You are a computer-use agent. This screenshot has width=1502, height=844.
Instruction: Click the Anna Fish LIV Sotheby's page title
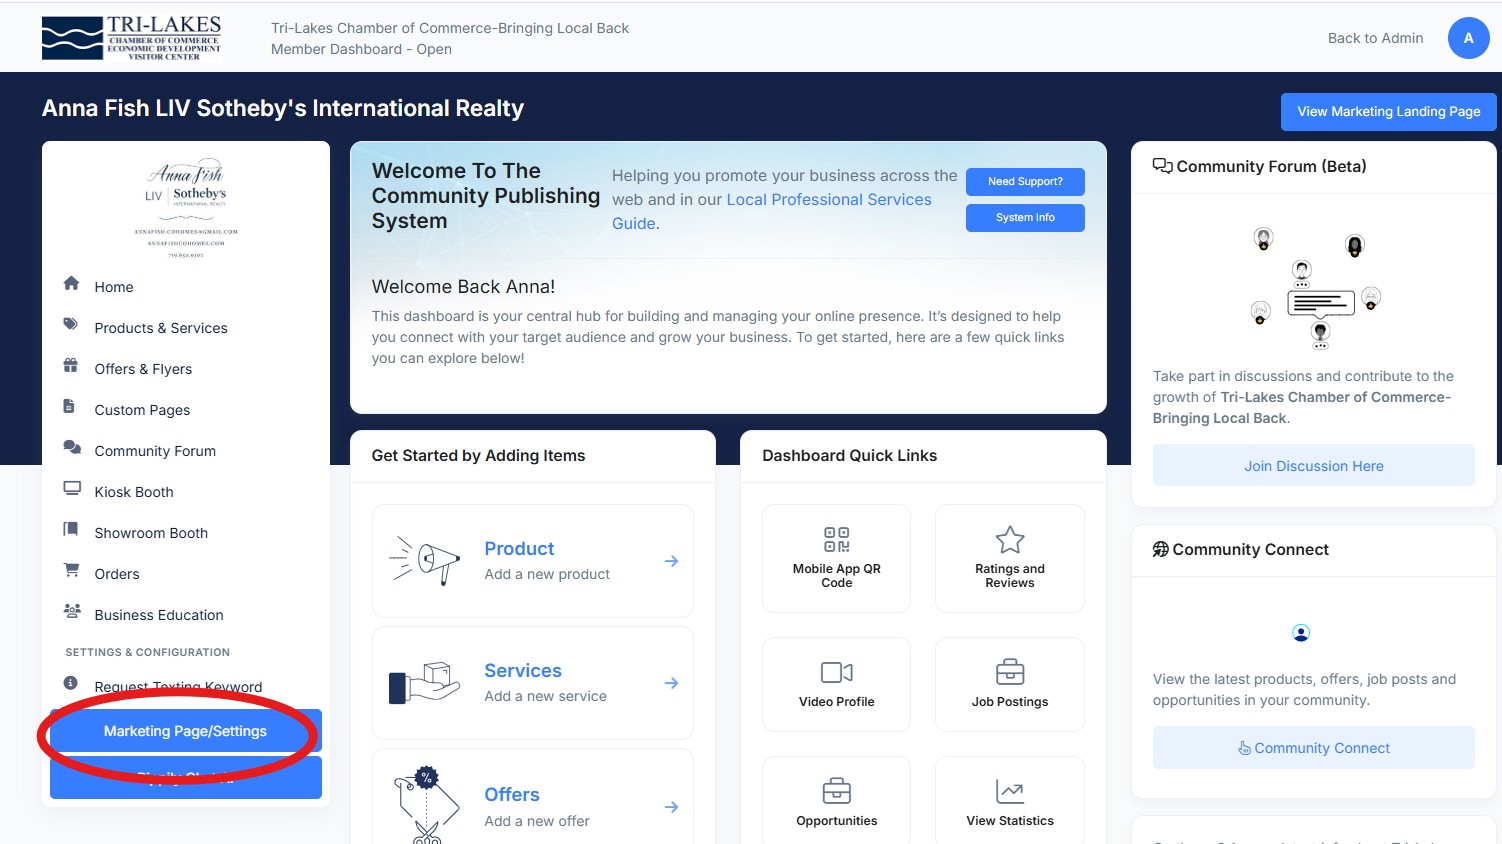click(x=283, y=108)
